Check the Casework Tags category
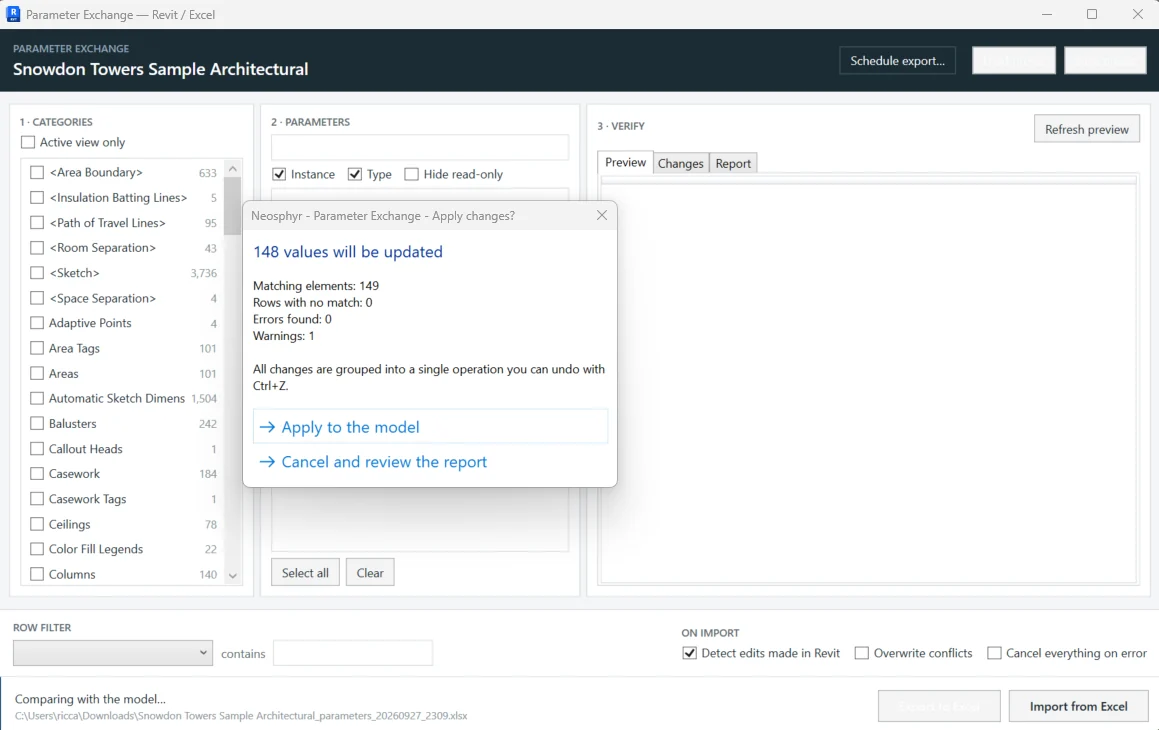The width and height of the screenshot is (1159, 730). pyautogui.click(x=37, y=499)
